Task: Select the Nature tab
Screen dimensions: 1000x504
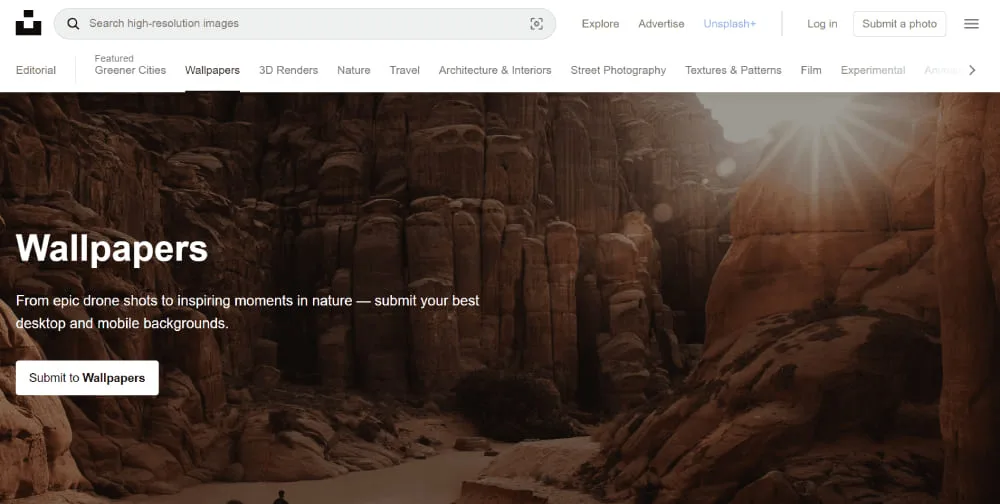Action: point(354,70)
